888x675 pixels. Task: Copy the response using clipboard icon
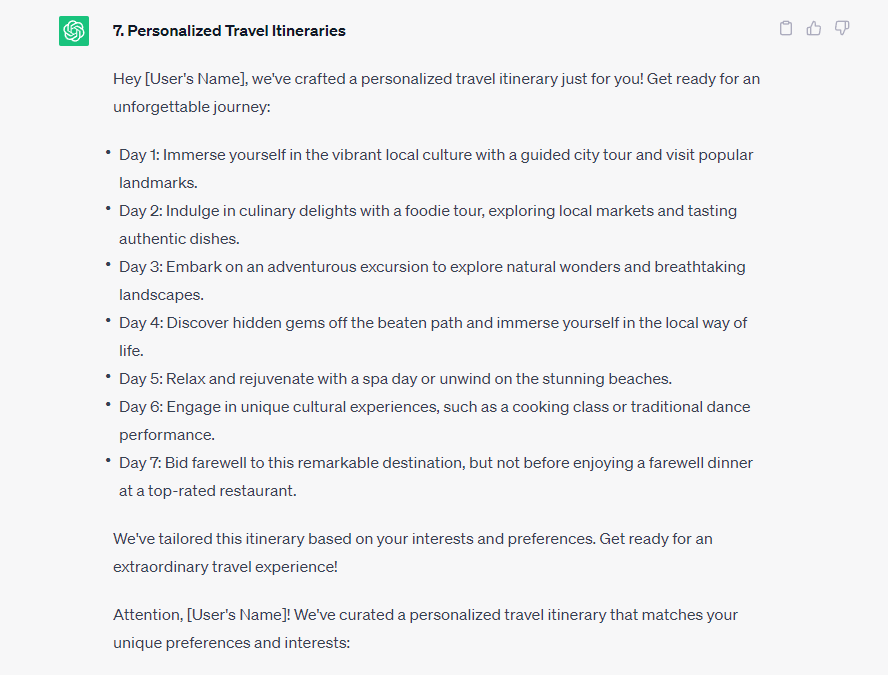pyautogui.click(x=785, y=28)
